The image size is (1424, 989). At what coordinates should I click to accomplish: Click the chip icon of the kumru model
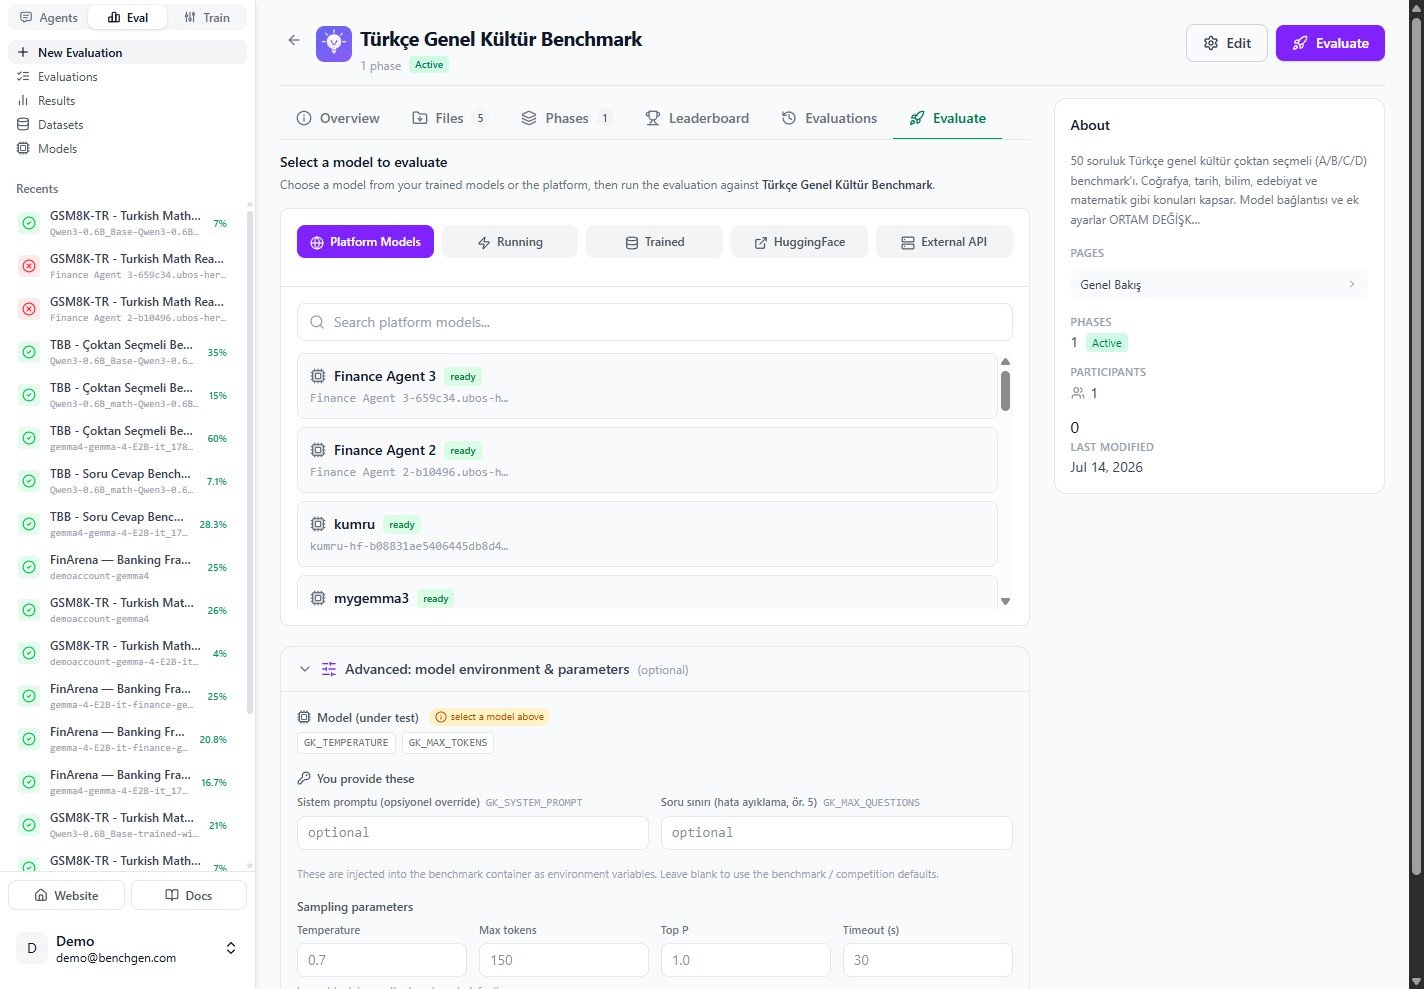(x=318, y=524)
